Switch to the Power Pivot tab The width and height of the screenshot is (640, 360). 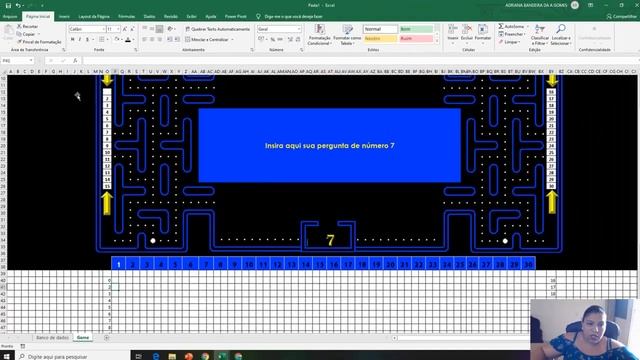coord(236,16)
